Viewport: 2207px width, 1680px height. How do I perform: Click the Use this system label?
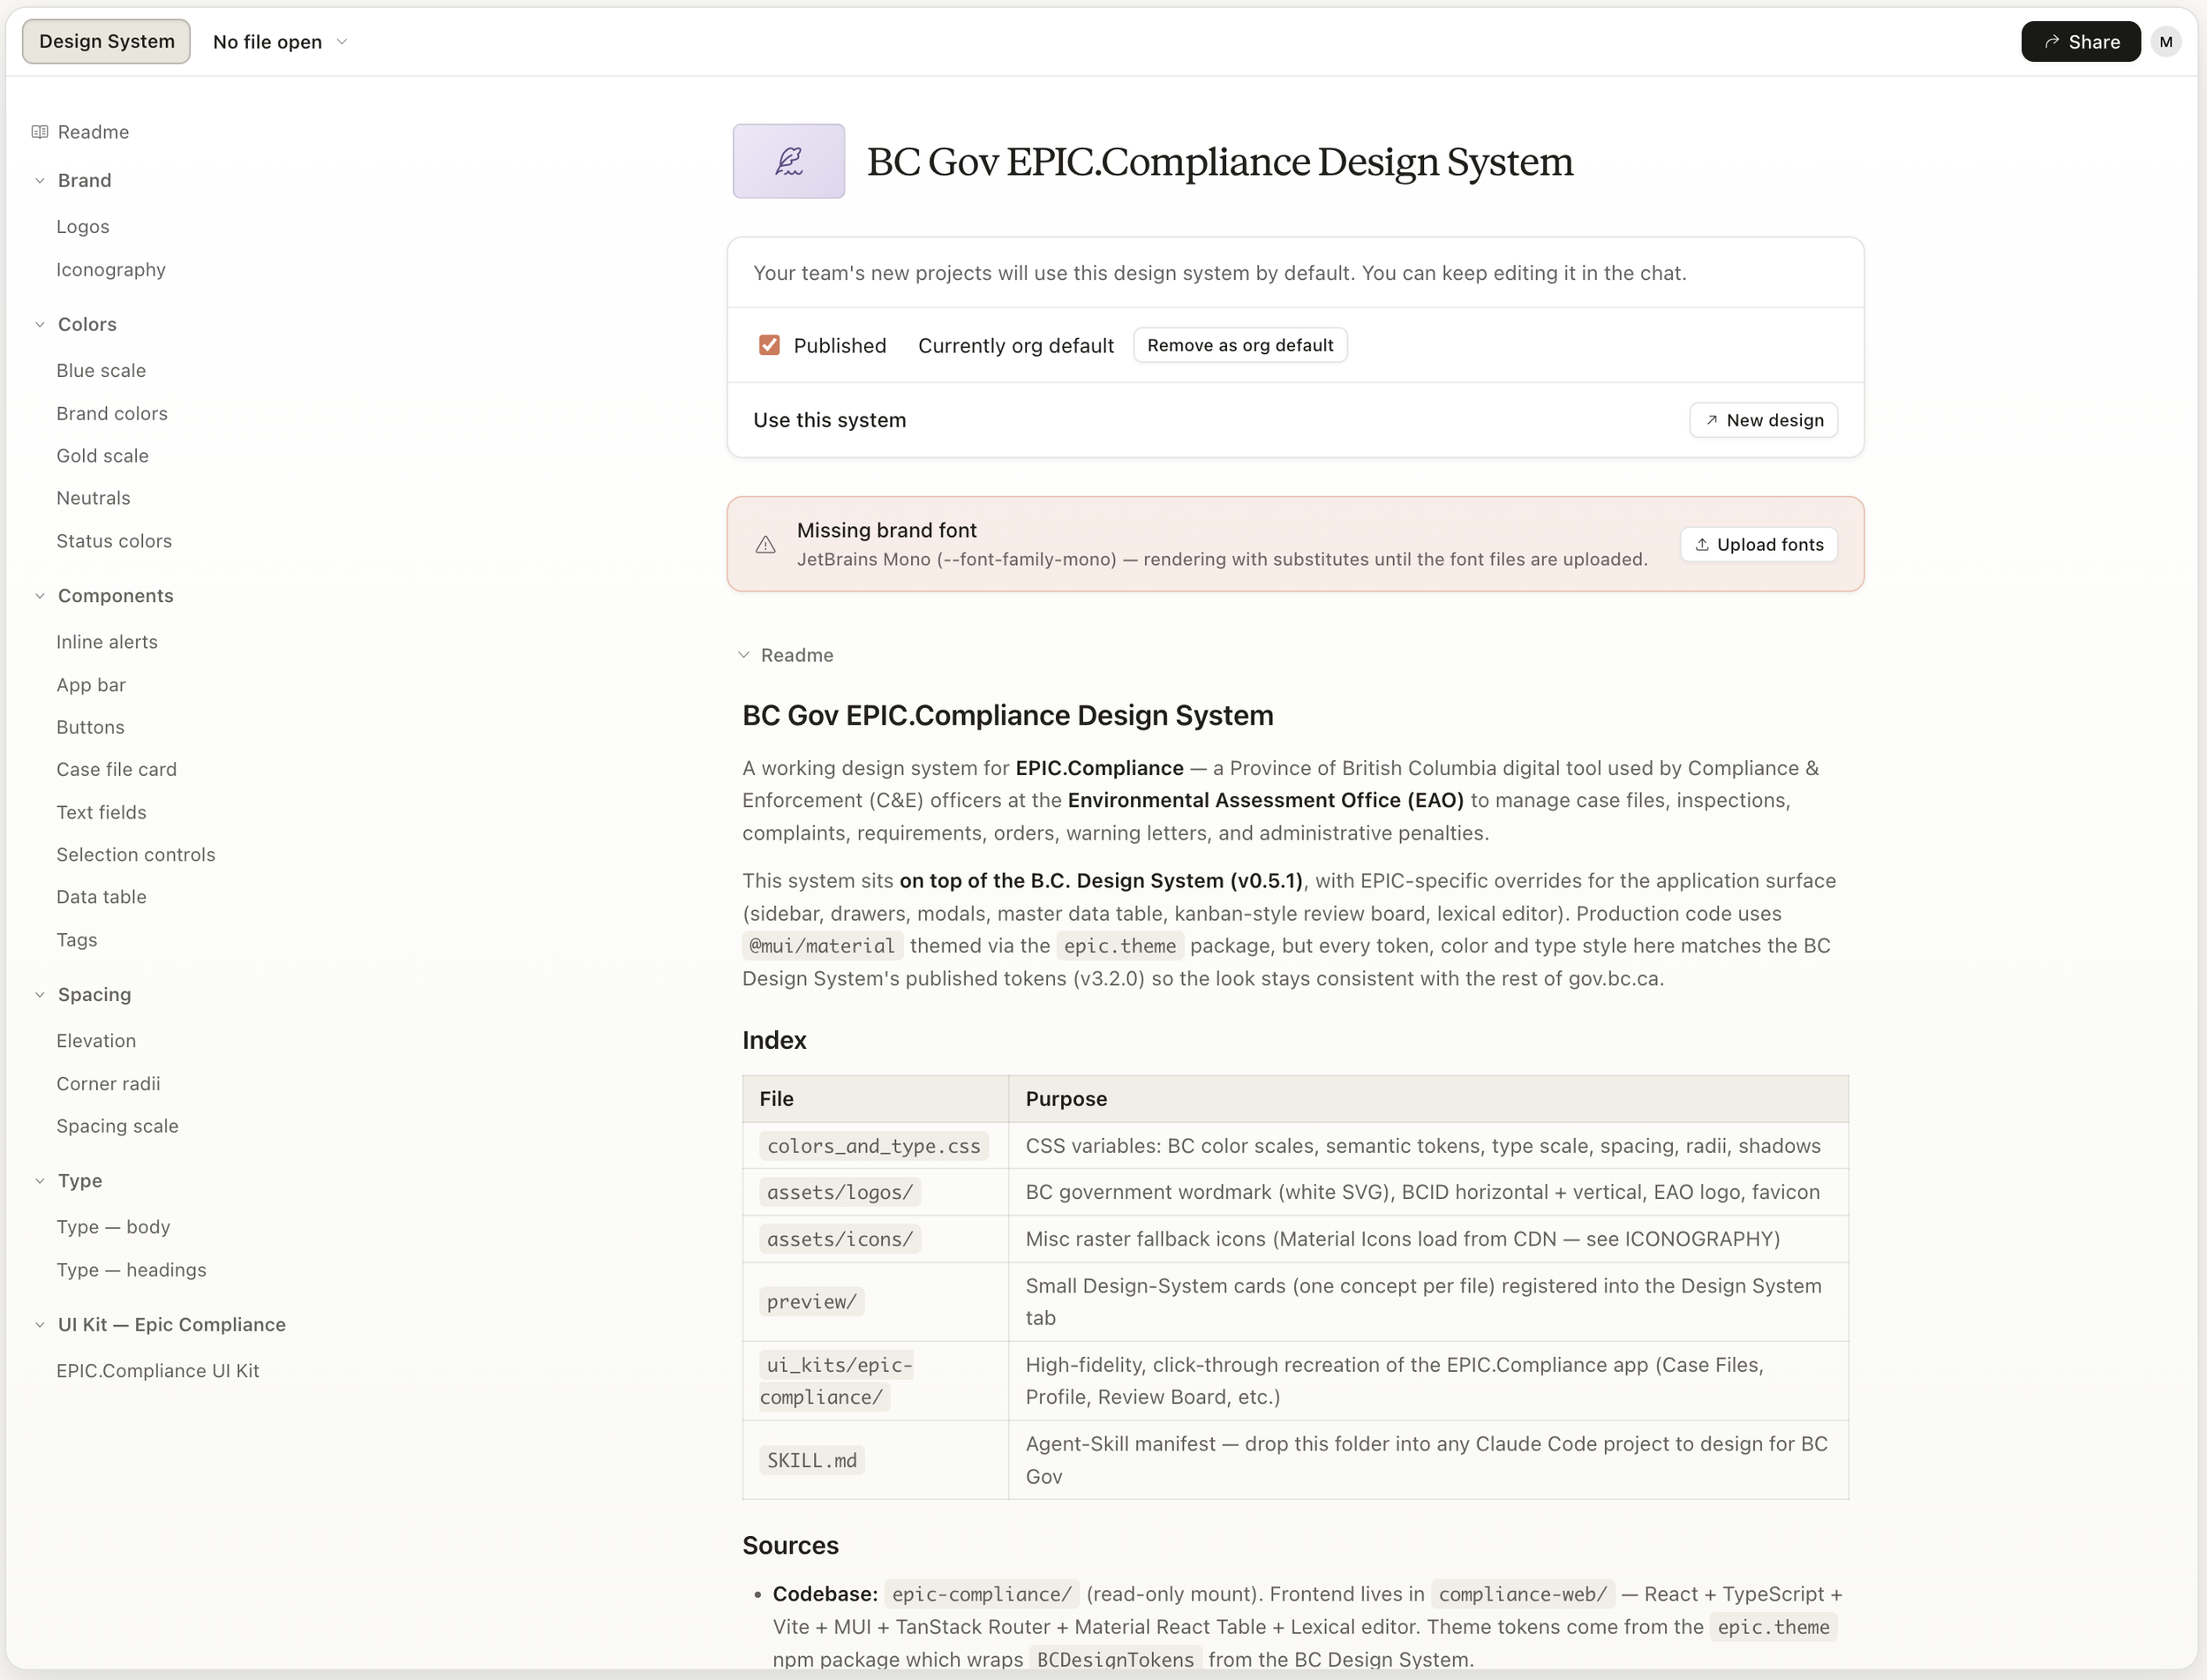(829, 420)
